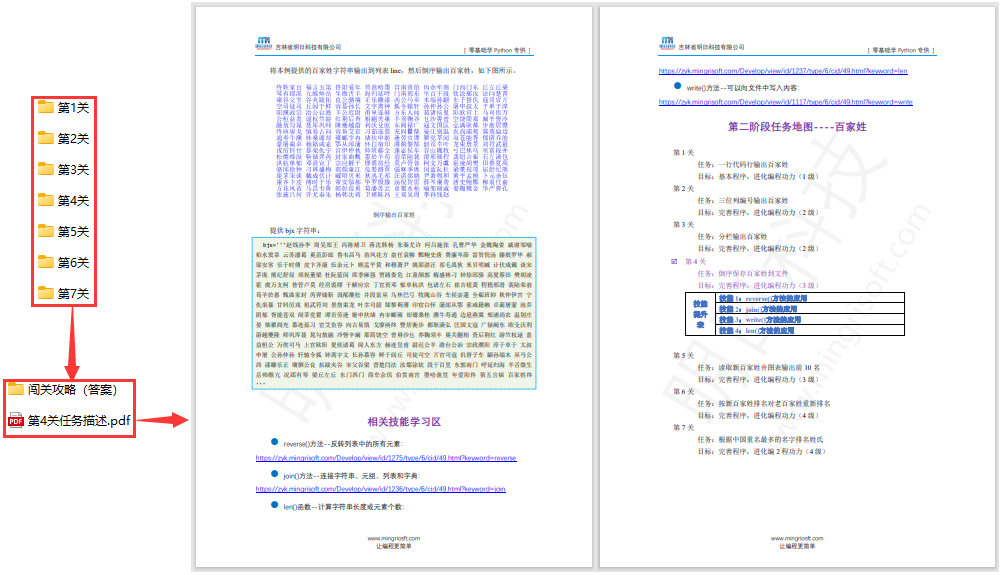Open the keyword=len hyperlink
1003x575 pixels.
pyautogui.click(x=783, y=71)
